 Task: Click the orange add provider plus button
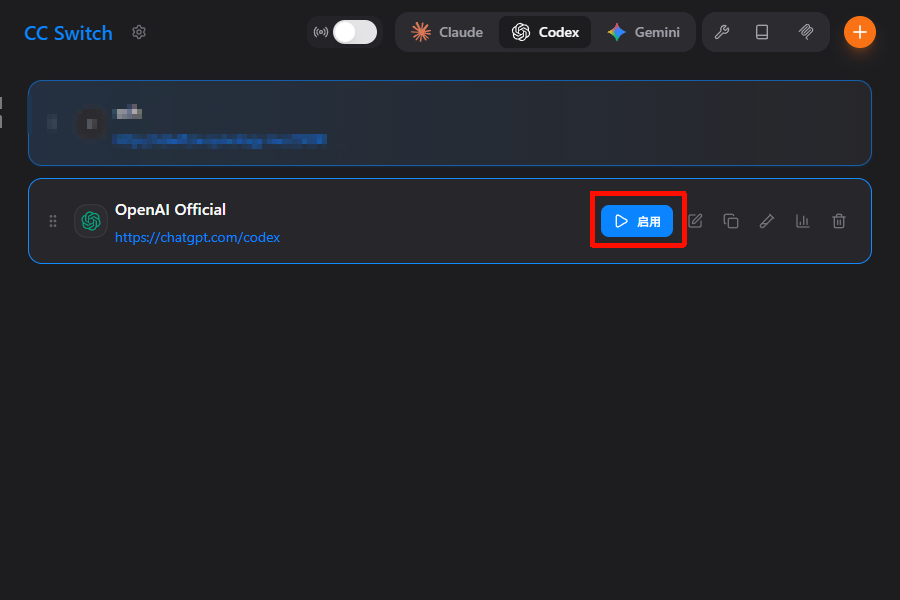coord(859,32)
